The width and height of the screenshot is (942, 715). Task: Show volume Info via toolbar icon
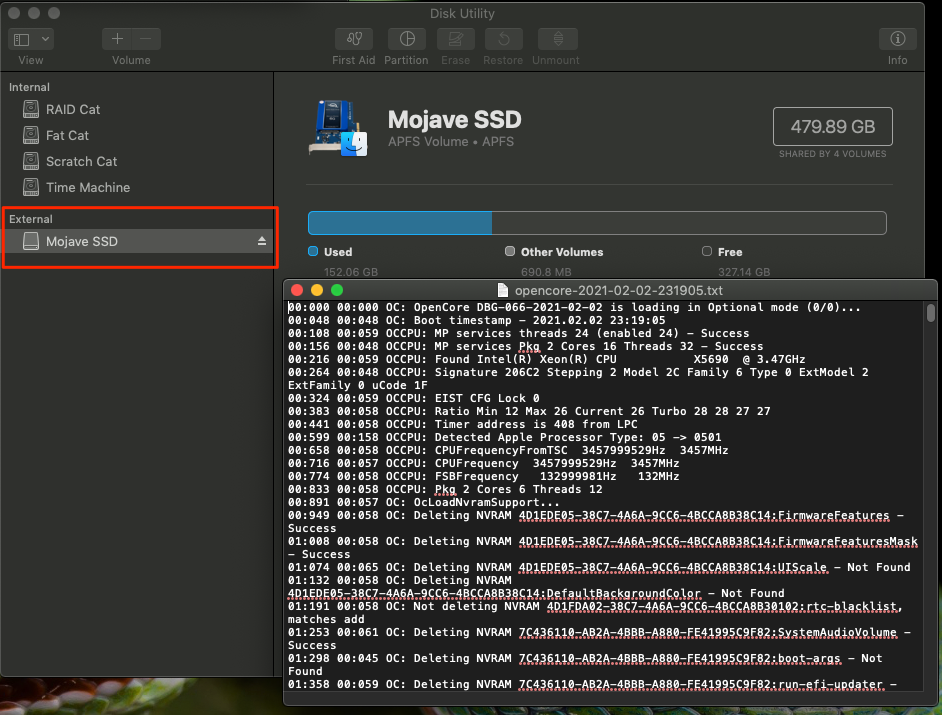[x=898, y=39]
